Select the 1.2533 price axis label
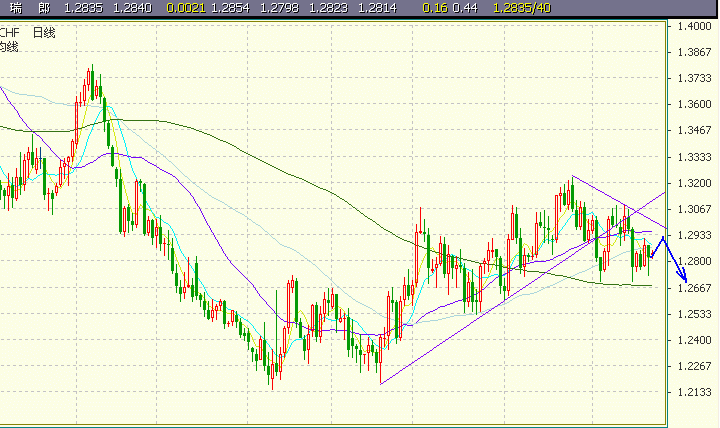 tap(694, 314)
